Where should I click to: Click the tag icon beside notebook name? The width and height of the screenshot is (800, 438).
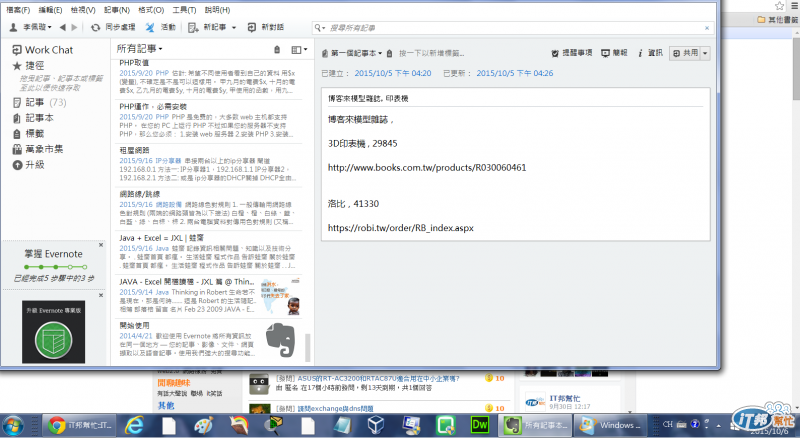coord(390,53)
